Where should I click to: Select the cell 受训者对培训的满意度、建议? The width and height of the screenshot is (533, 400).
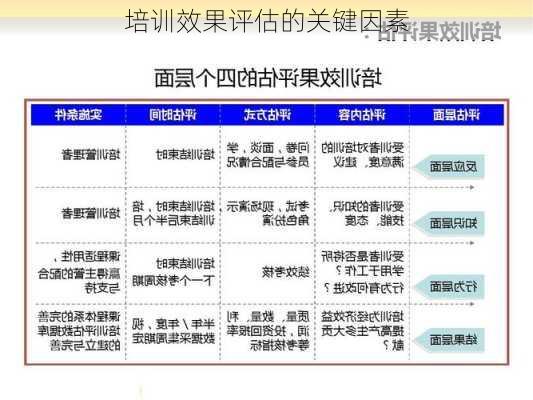363,155
